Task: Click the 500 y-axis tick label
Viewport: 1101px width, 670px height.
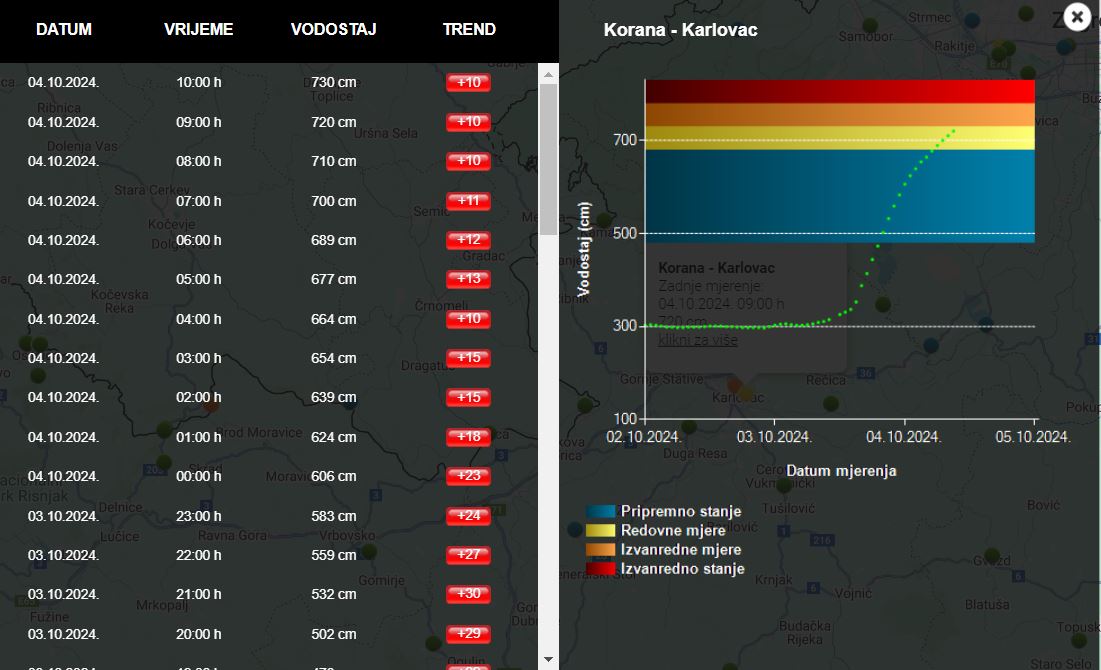Action: coord(625,233)
